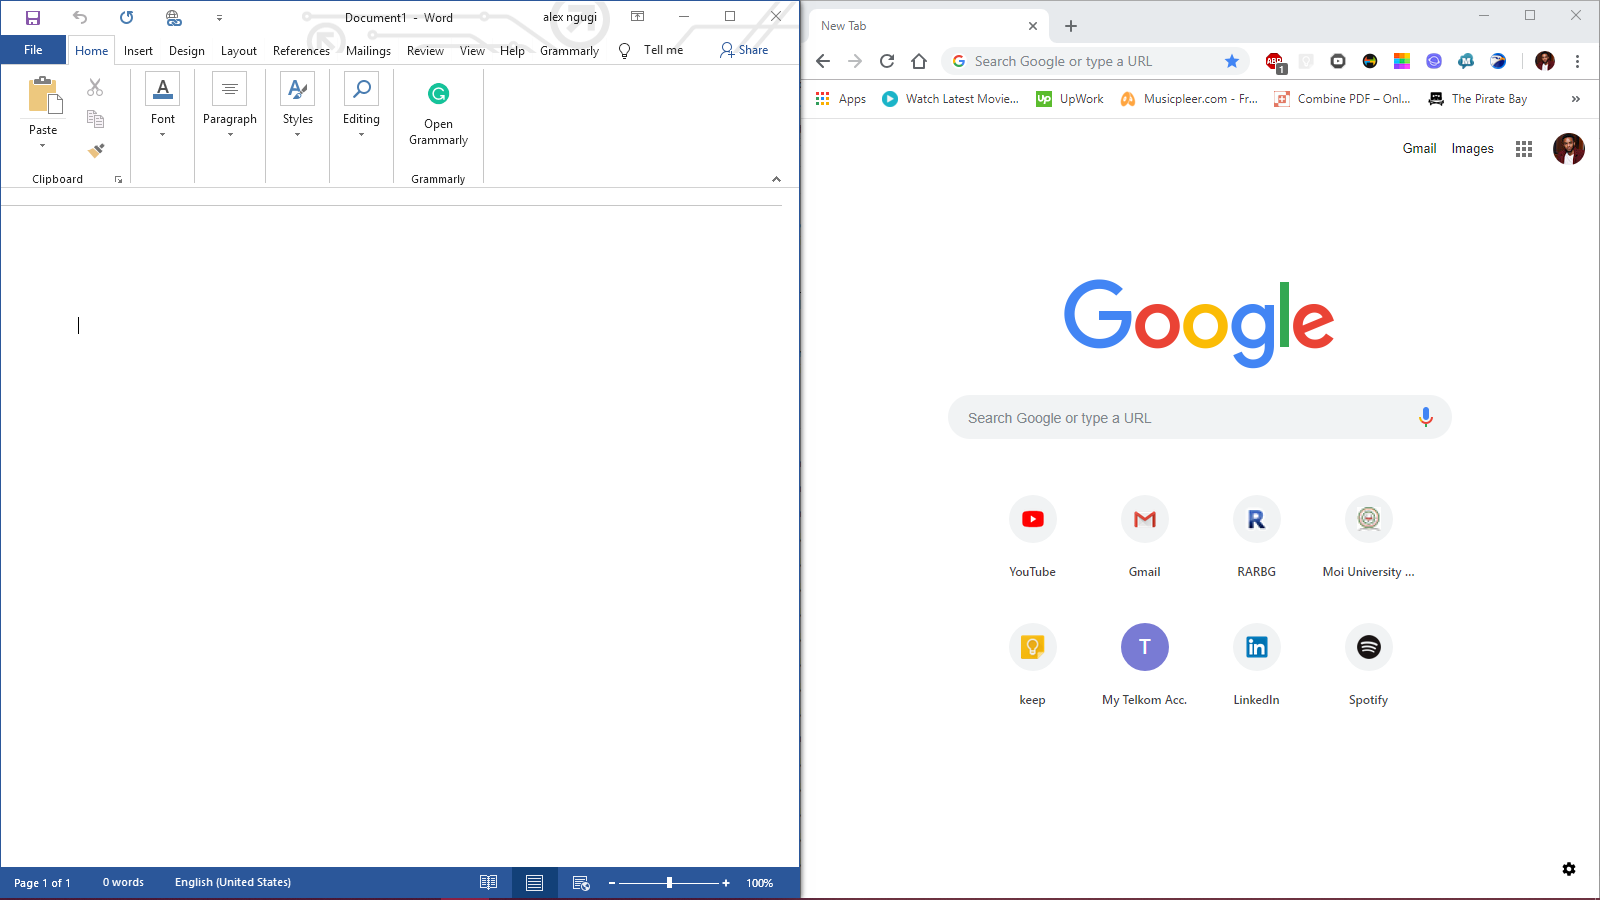Select the Format Painter brush icon
Screen dimensions: 1600x900
[95, 151]
